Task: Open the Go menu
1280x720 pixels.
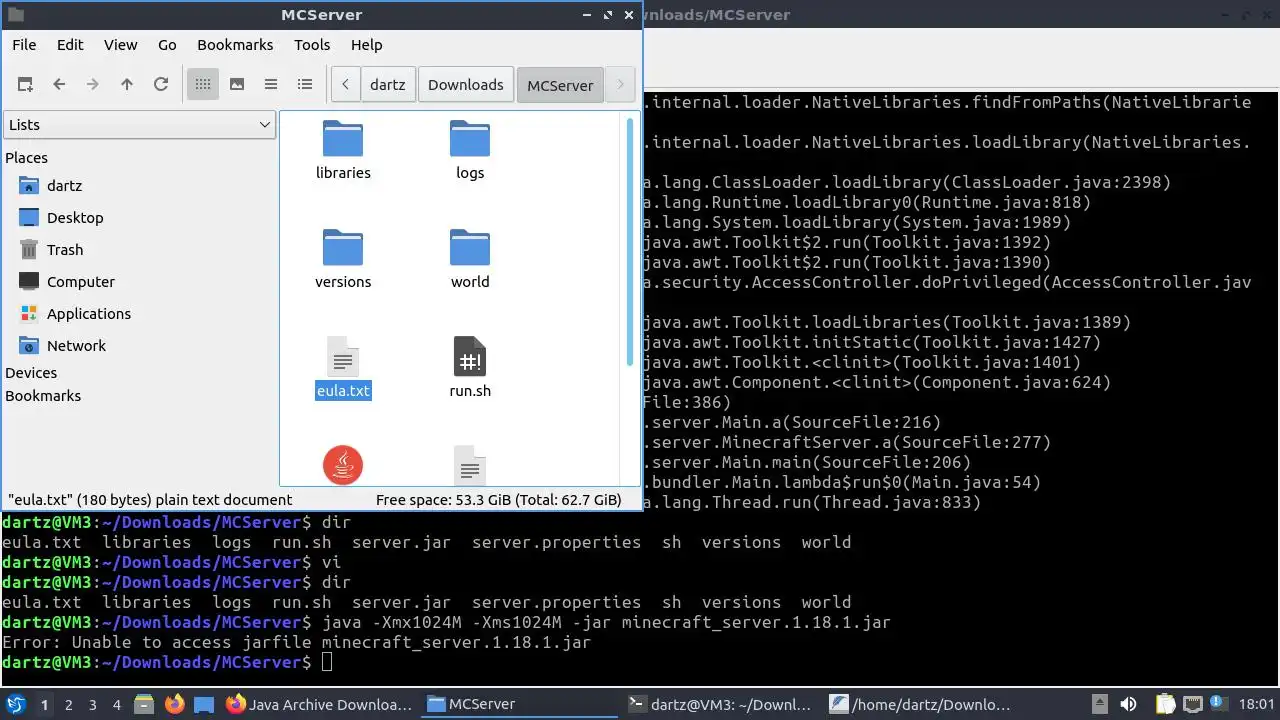Action: tap(167, 45)
